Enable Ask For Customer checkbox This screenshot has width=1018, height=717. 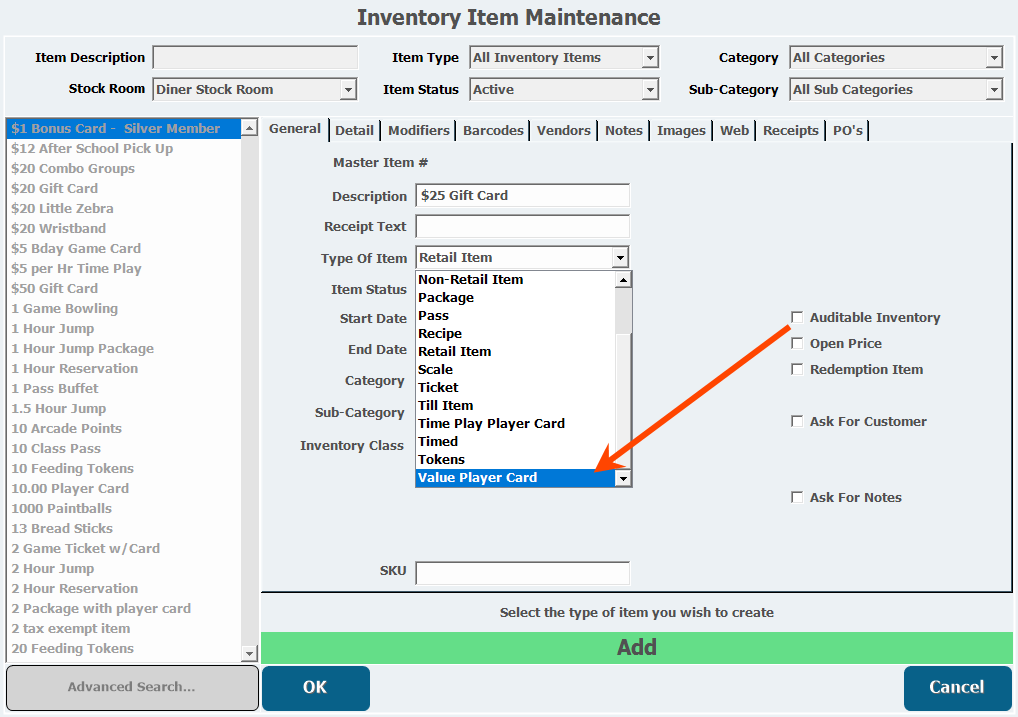click(797, 422)
